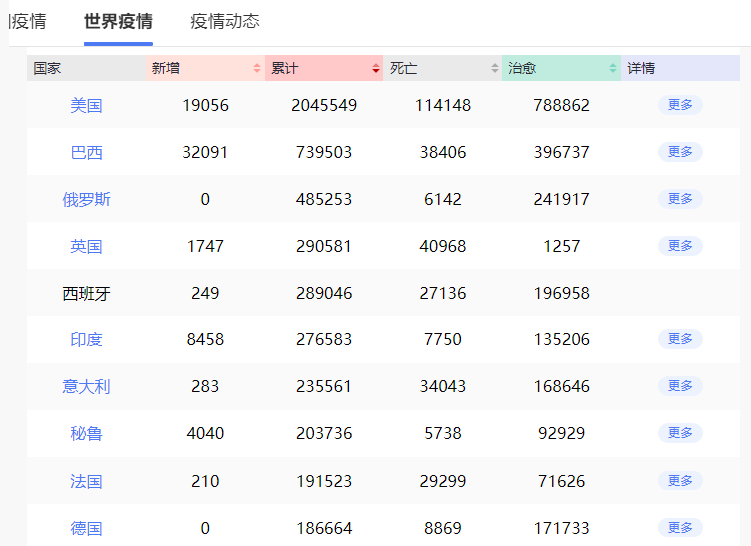Open 更多 details for 巴西
Viewport: 751px width, 546px height.
click(x=680, y=152)
